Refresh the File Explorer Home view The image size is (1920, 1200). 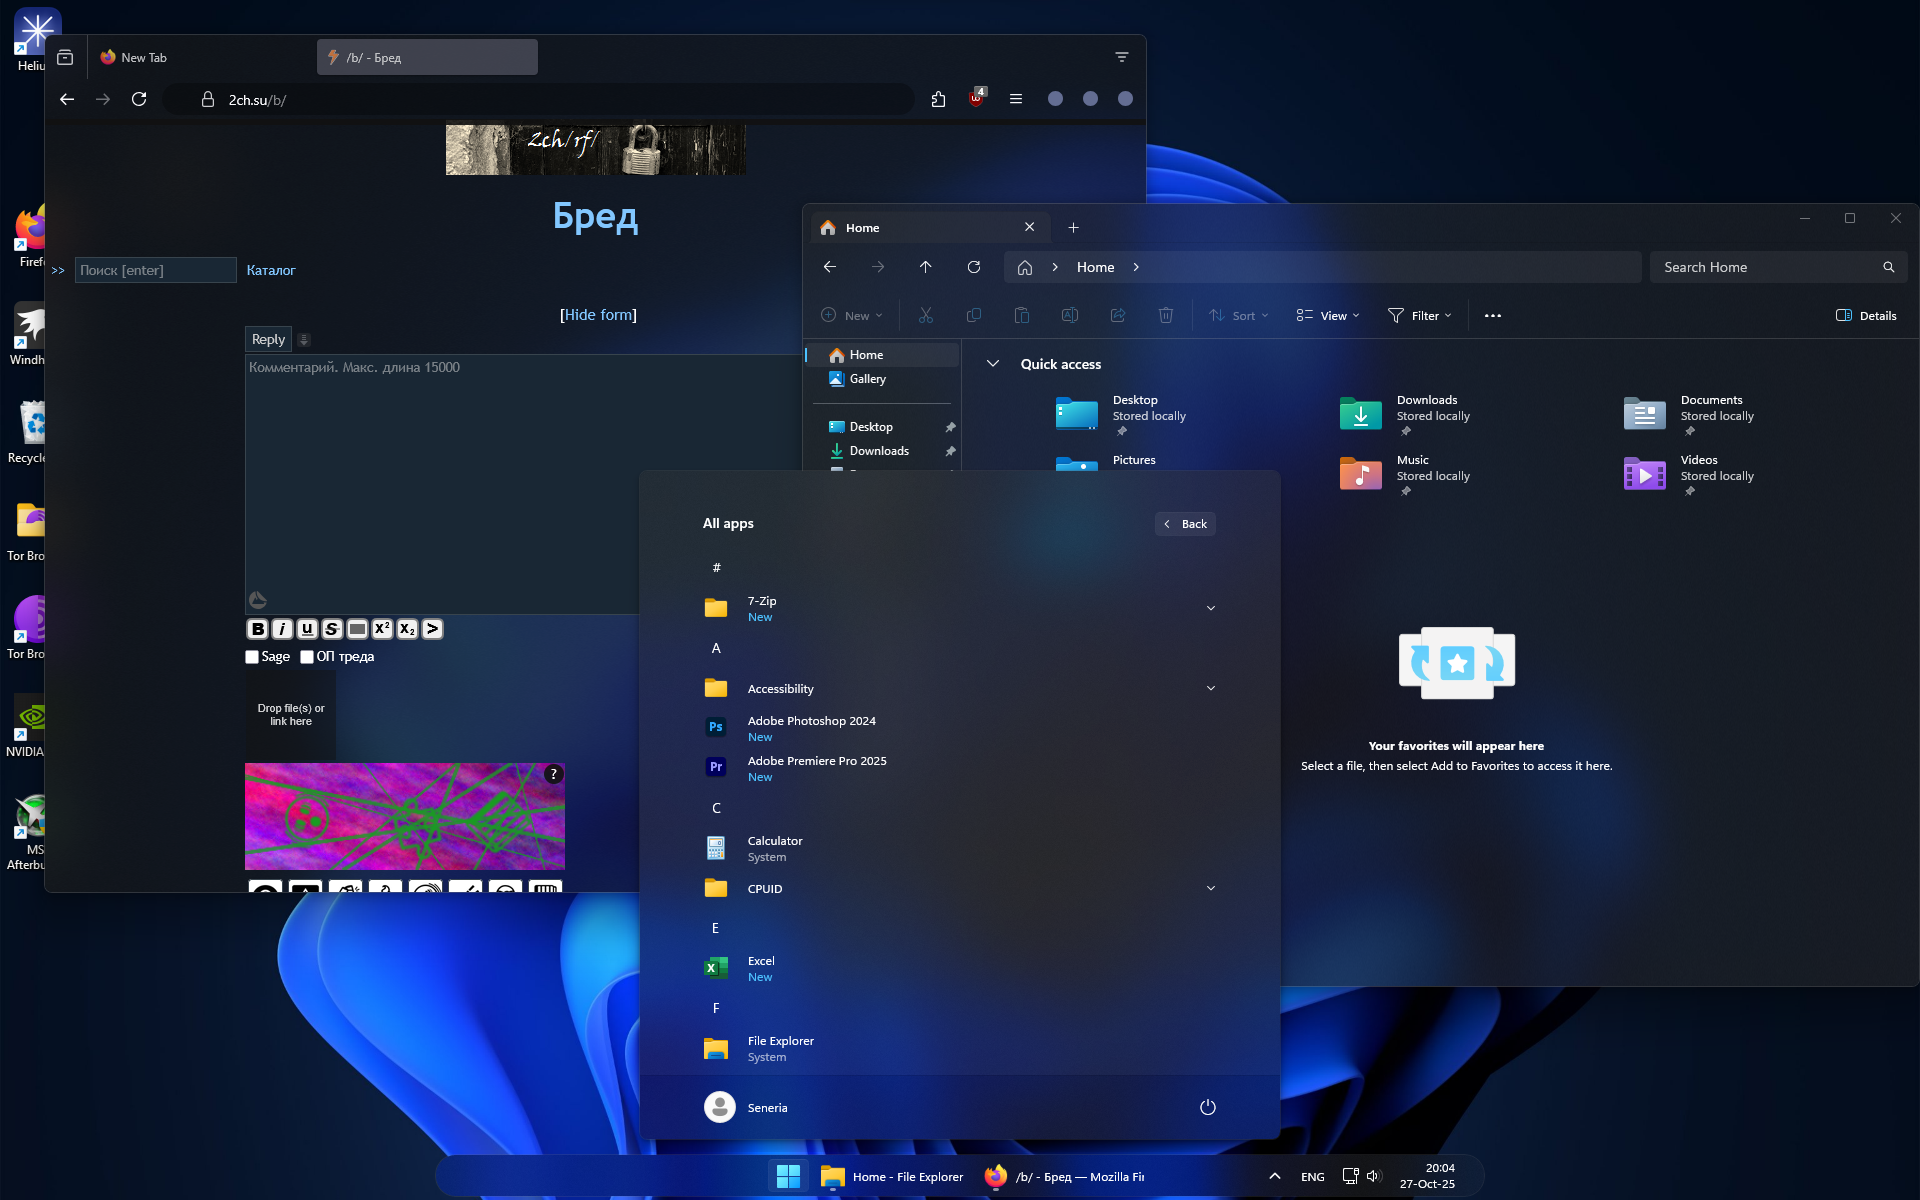[x=973, y=267]
